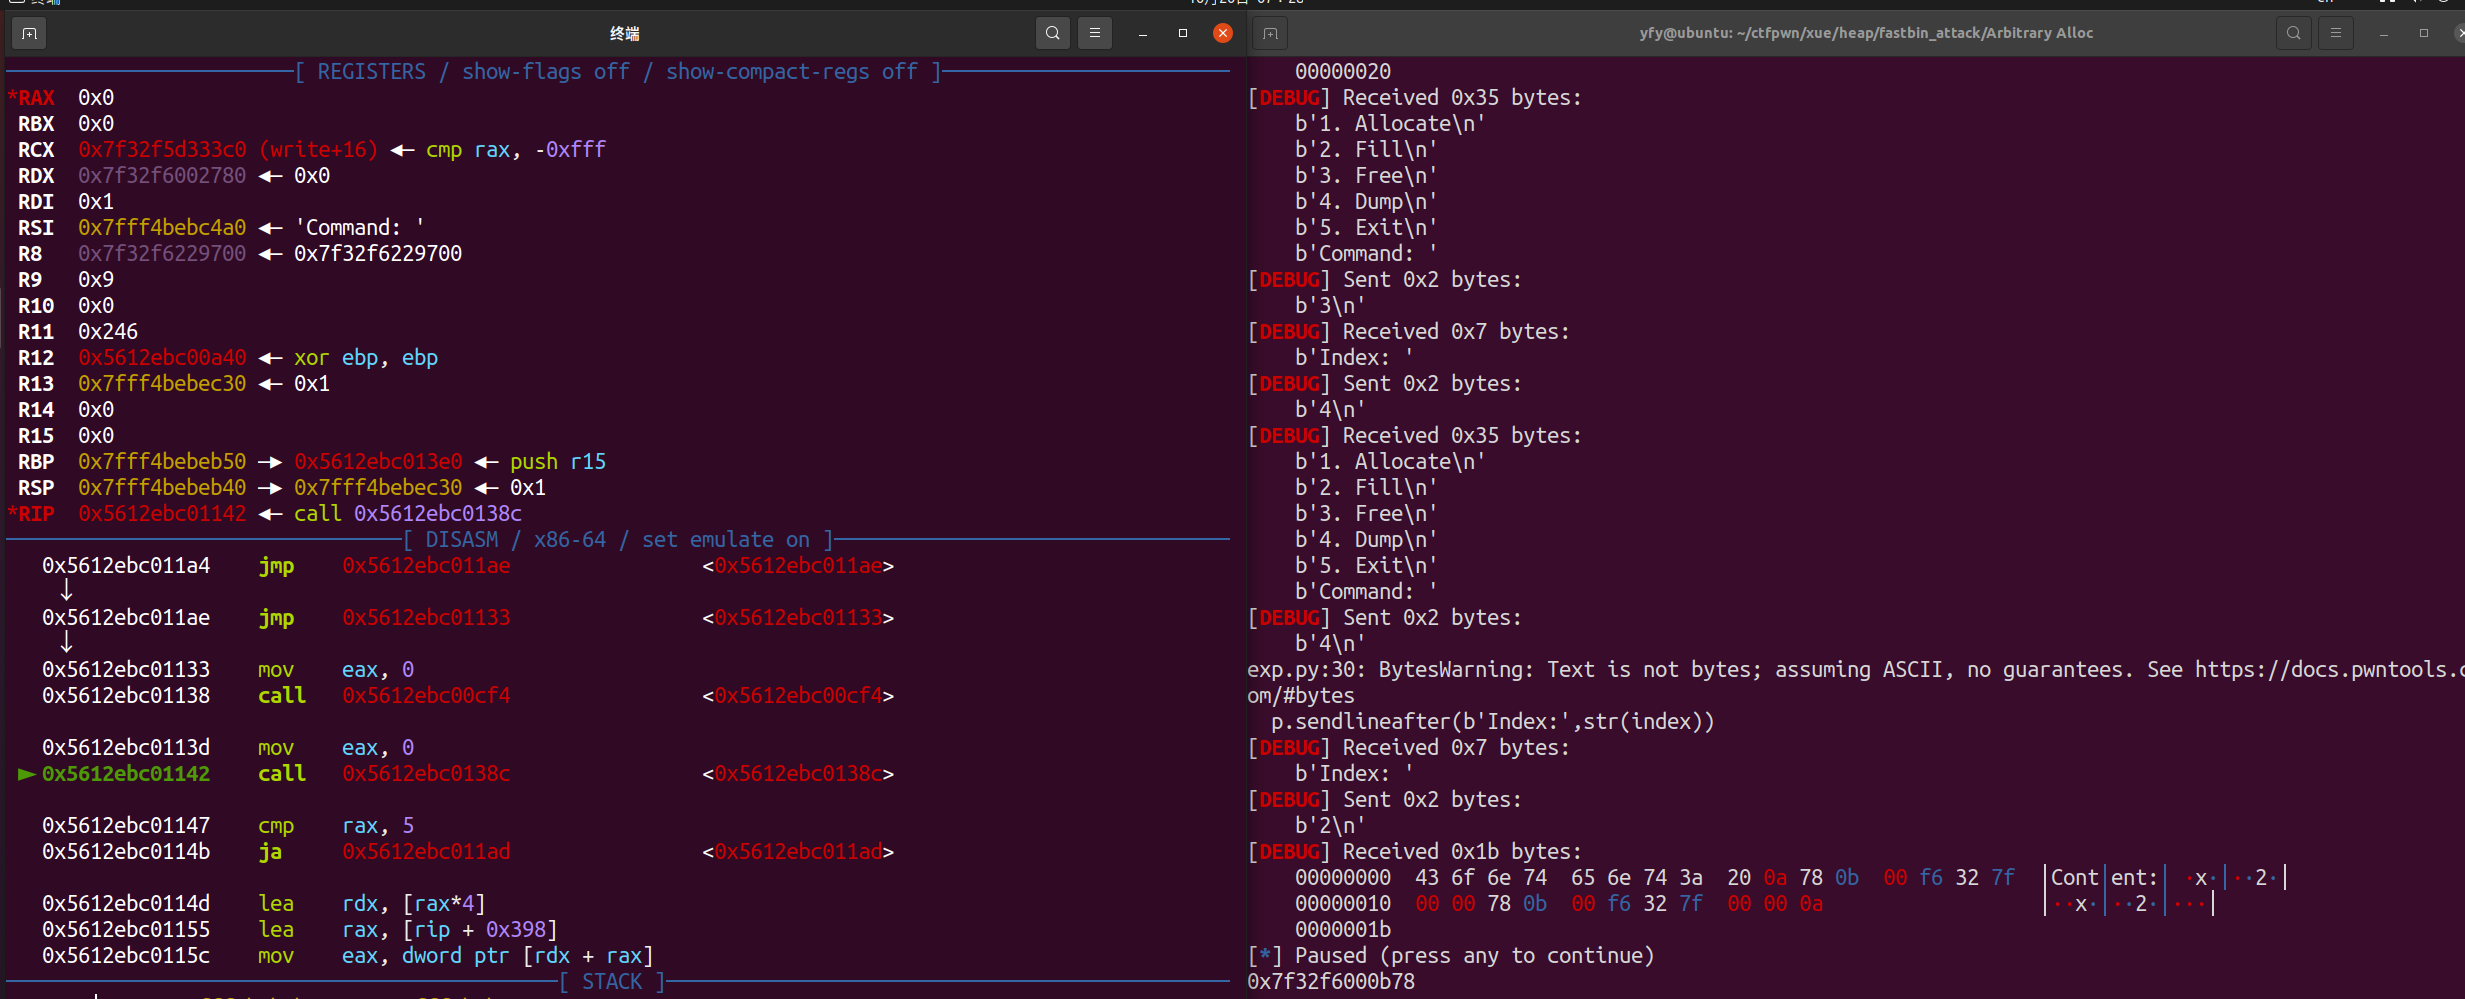Viewport: 2465px width, 999px height.
Task: Click leaked address 0x7f32f6000b78
Action: pos(1331,982)
